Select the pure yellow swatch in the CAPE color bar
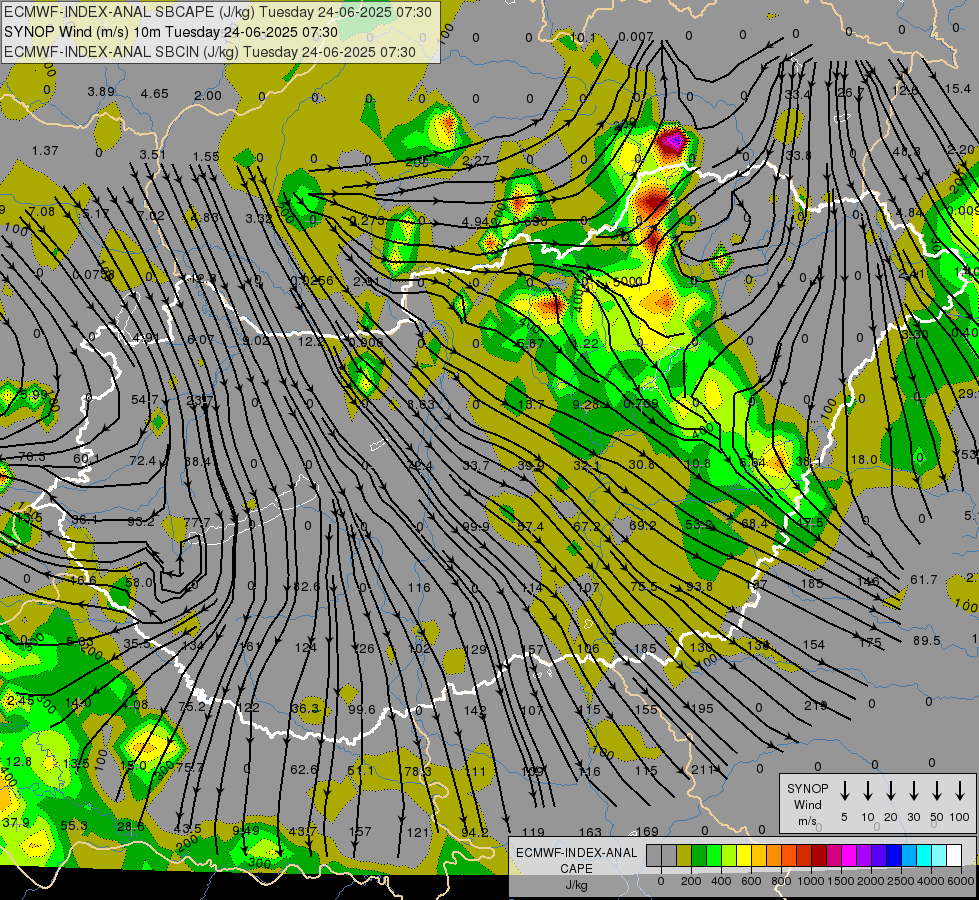Image resolution: width=979 pixels, height=900 pixels. (744, 855)
